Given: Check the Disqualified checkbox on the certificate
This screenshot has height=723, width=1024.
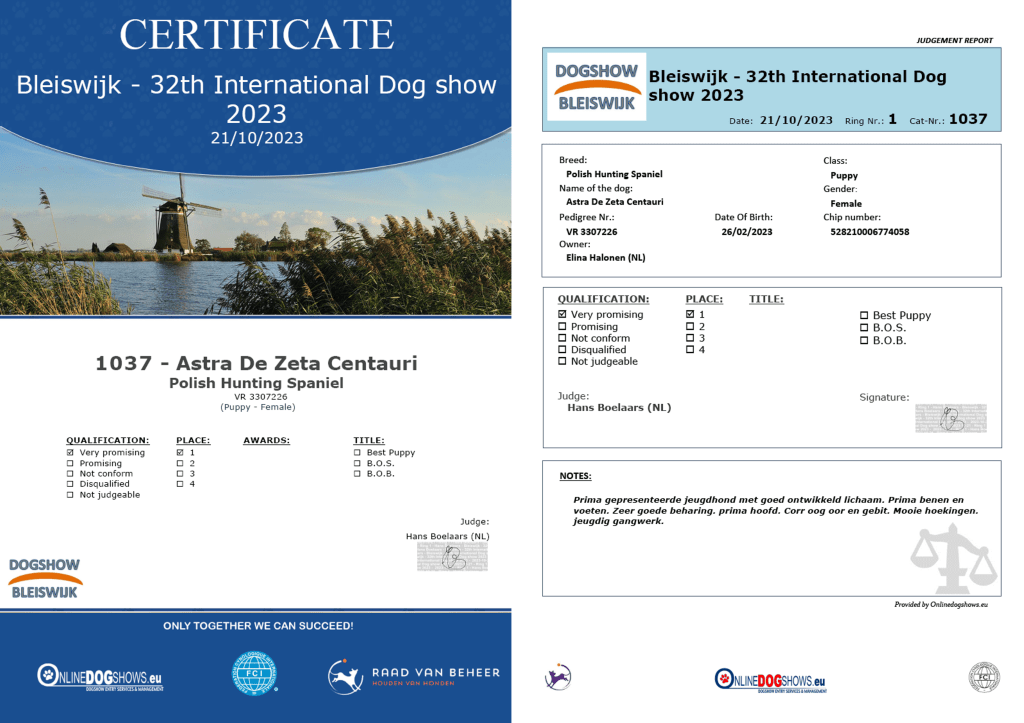Looking at the screenshot, I should click(x=70, y=485).
